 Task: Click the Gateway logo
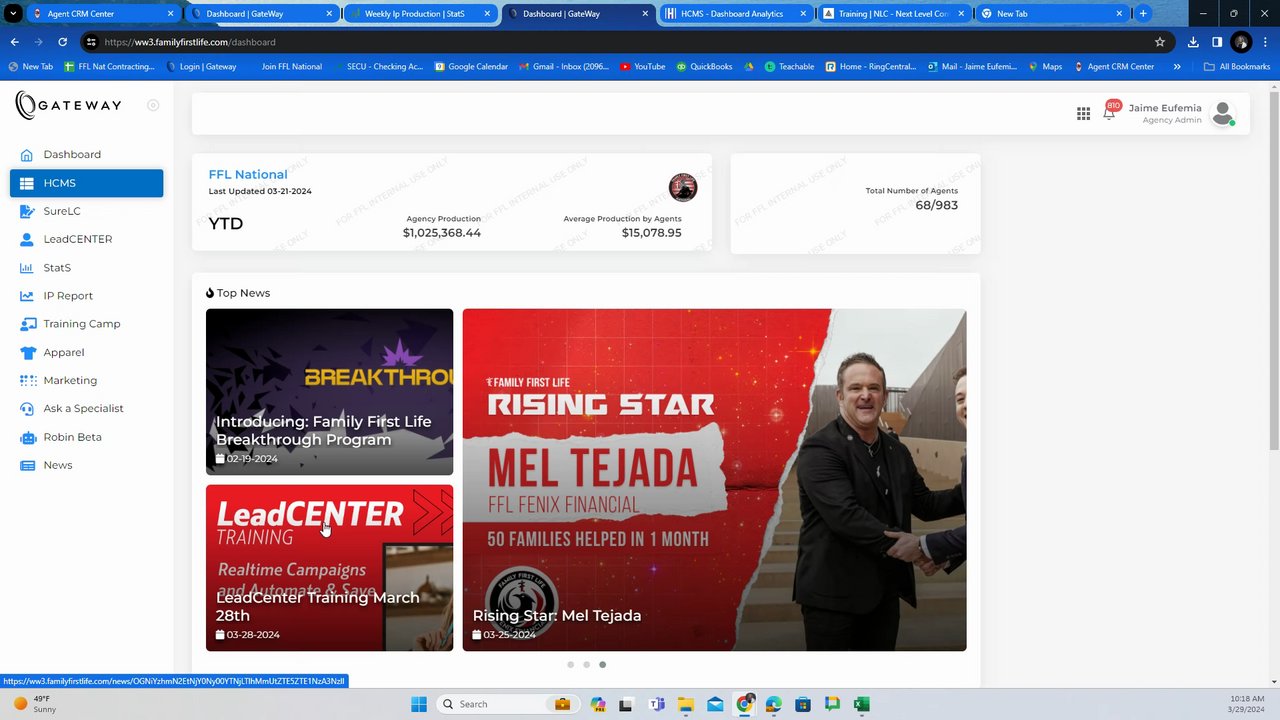click(68, 105)
